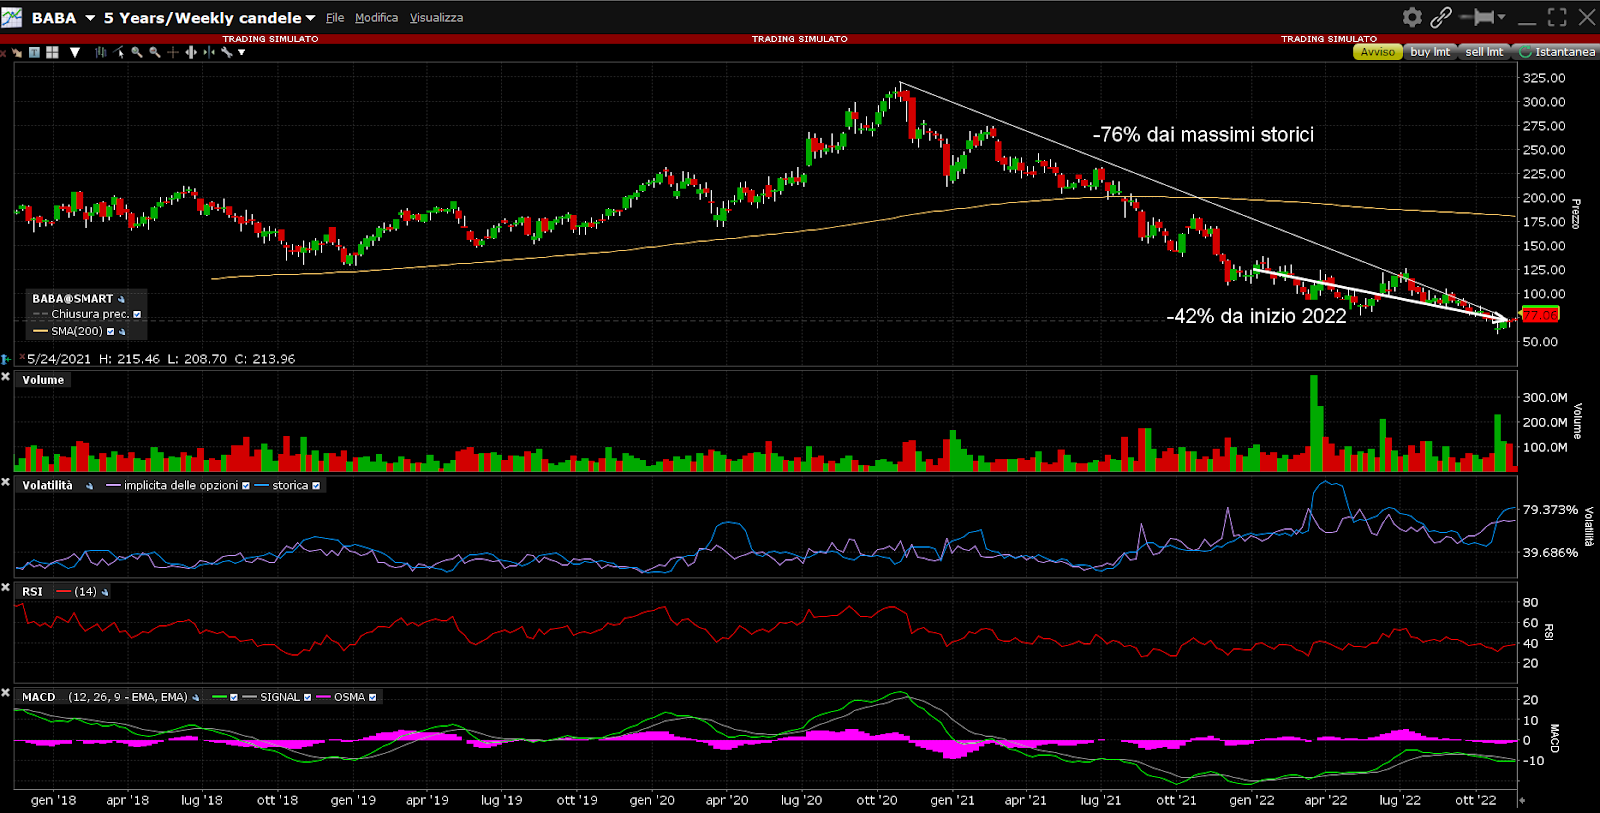Click the arrow icon beside toolbar red X

[x=17, y=52]
